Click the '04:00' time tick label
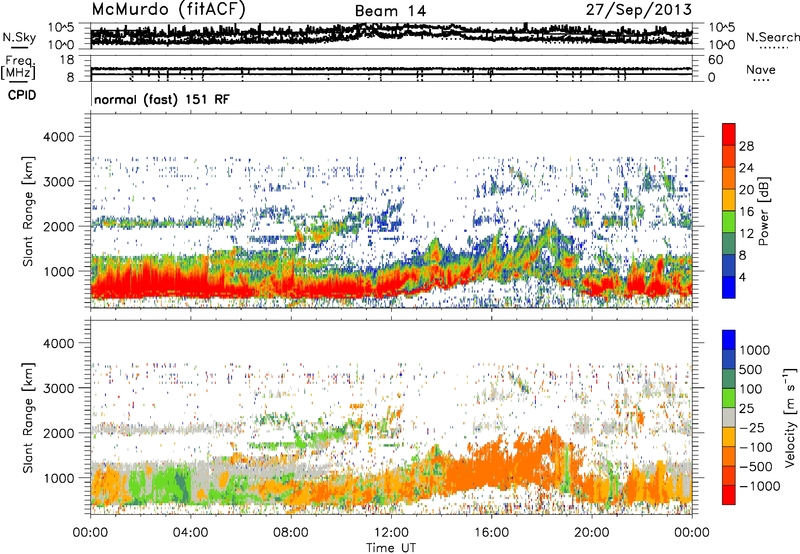Image resolution: width=800 pixels, height=554 pixels. coord(190,533)
